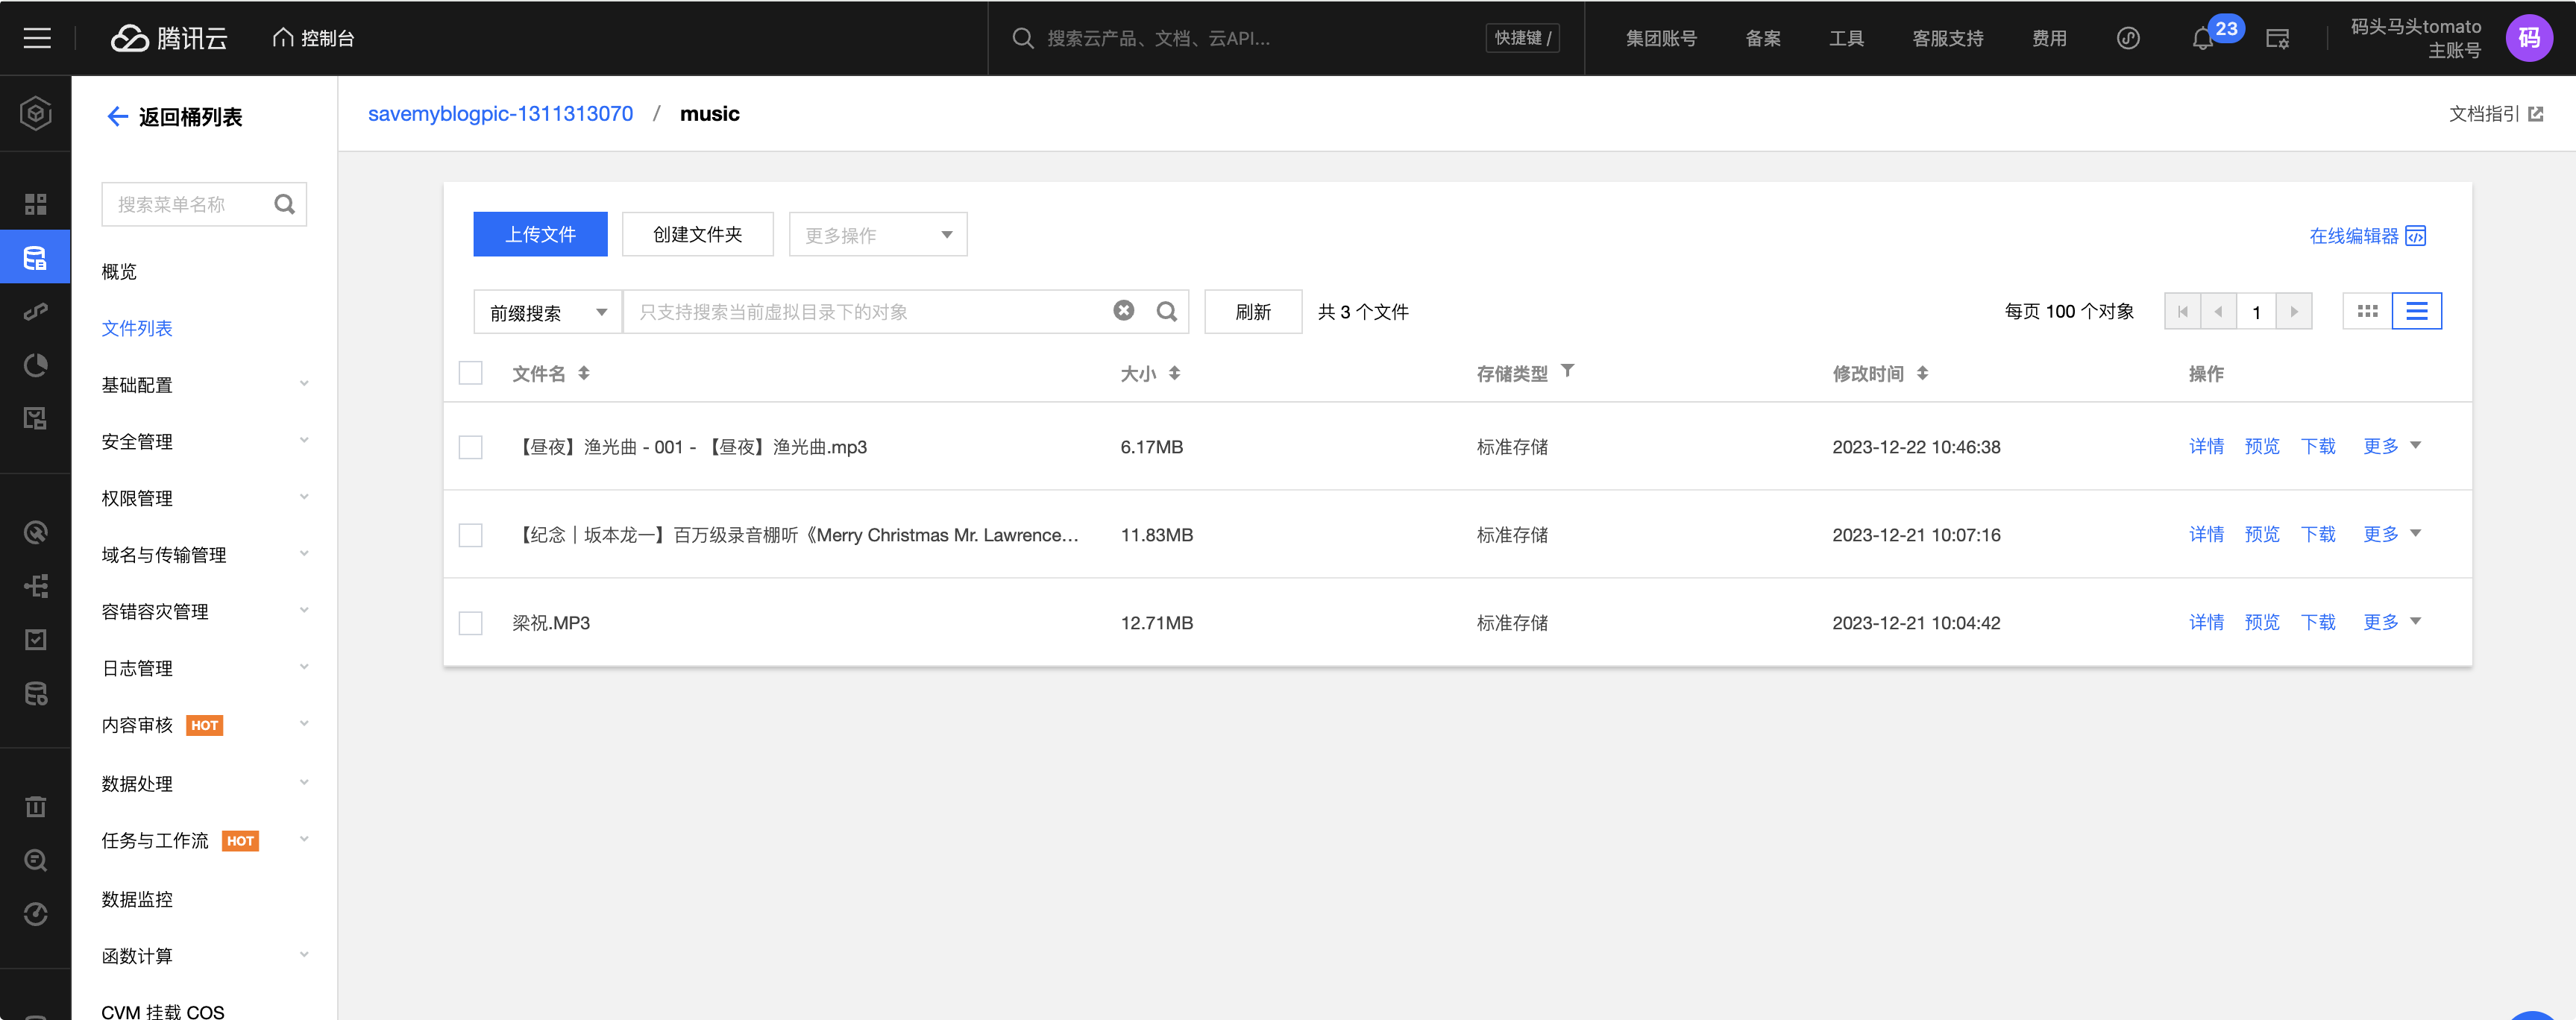Open the 更多操作 dropdown
The image size is (2576, 1020).
coord(877,235)
